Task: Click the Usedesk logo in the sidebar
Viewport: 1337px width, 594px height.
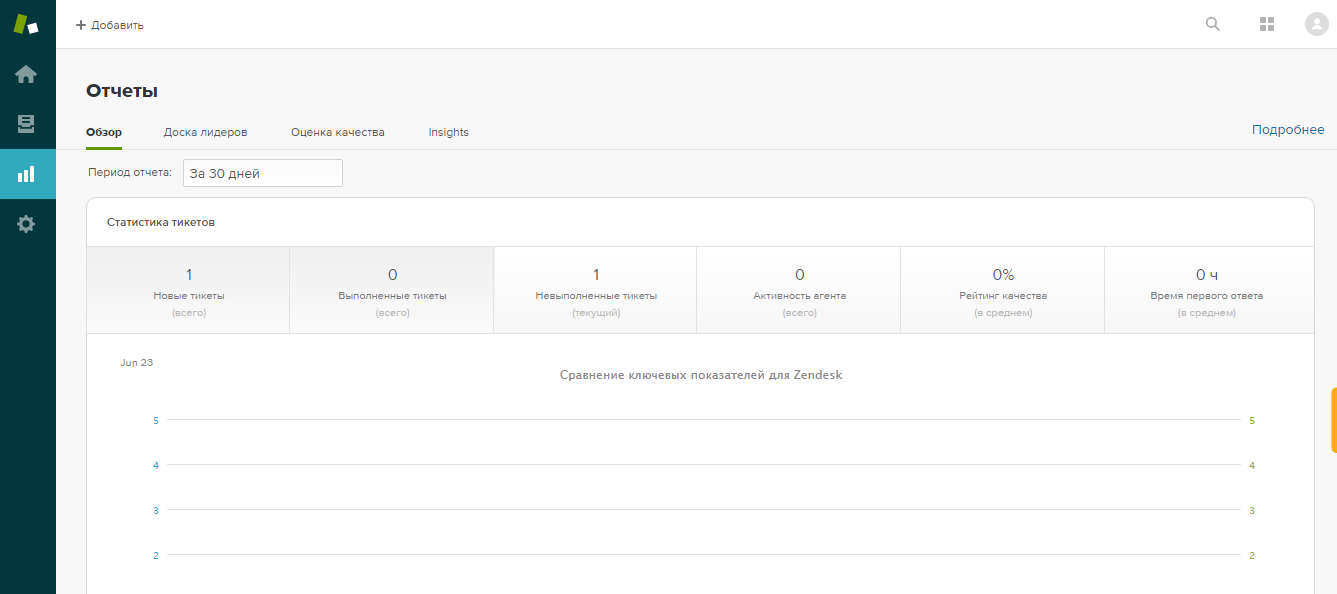Action: click(x=27, y=22)
